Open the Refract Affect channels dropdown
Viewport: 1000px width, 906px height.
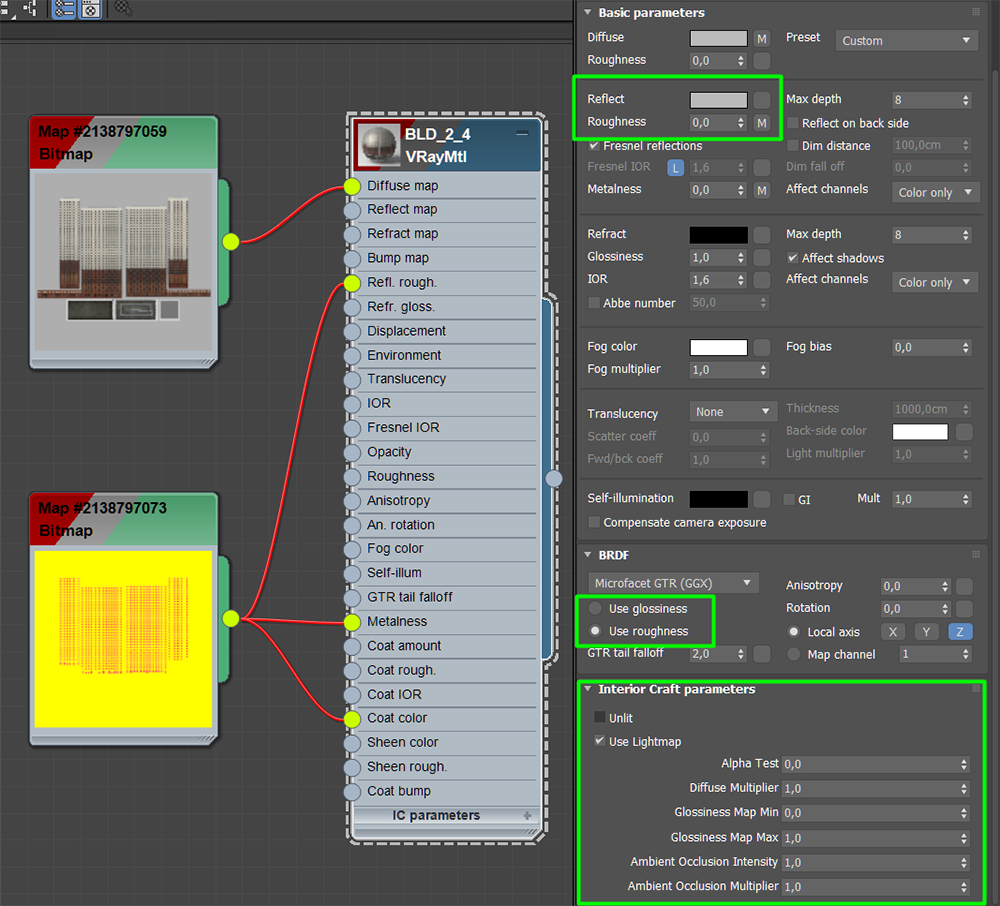point(935,282)
